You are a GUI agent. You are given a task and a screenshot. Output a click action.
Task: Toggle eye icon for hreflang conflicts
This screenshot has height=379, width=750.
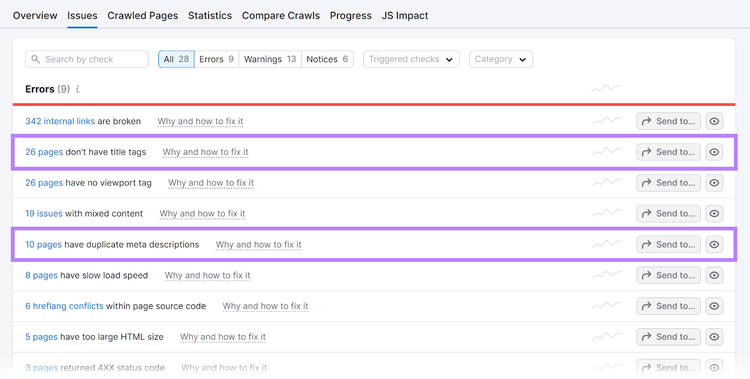(714, 306)
